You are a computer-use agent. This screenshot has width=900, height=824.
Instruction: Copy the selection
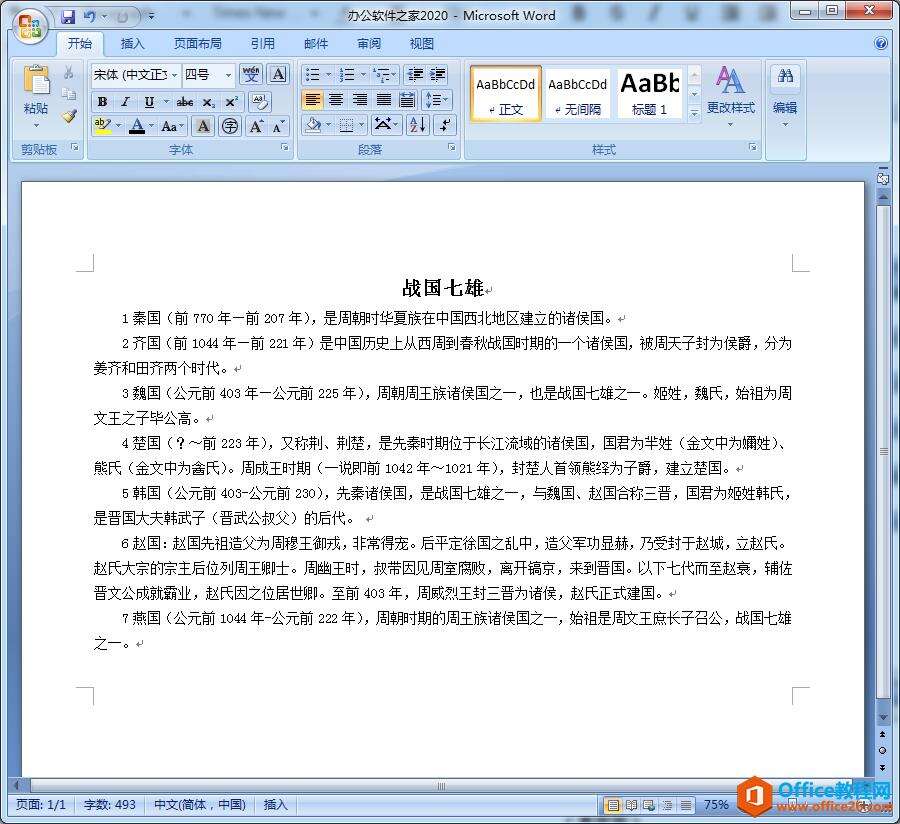pyautogui.click(x=69, y=94)
